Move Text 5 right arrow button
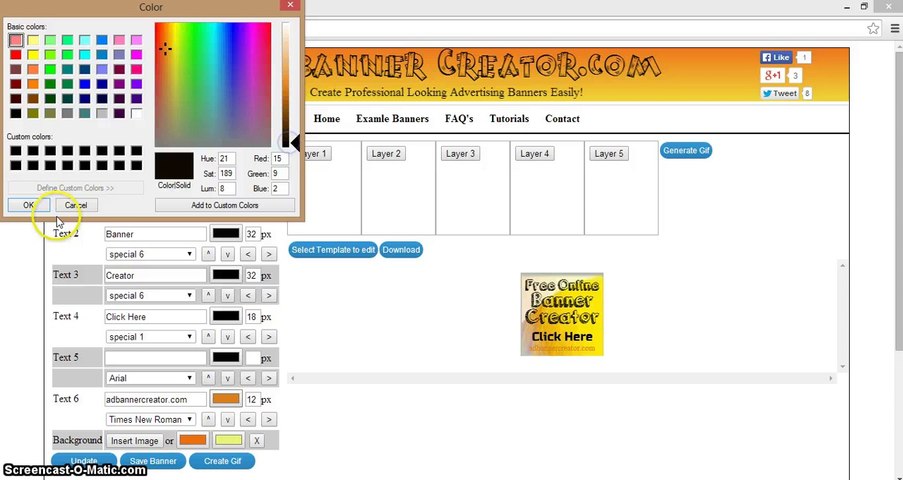Image resolution: width=903 pixels, height=480 pixels. [x=268, y=378]
